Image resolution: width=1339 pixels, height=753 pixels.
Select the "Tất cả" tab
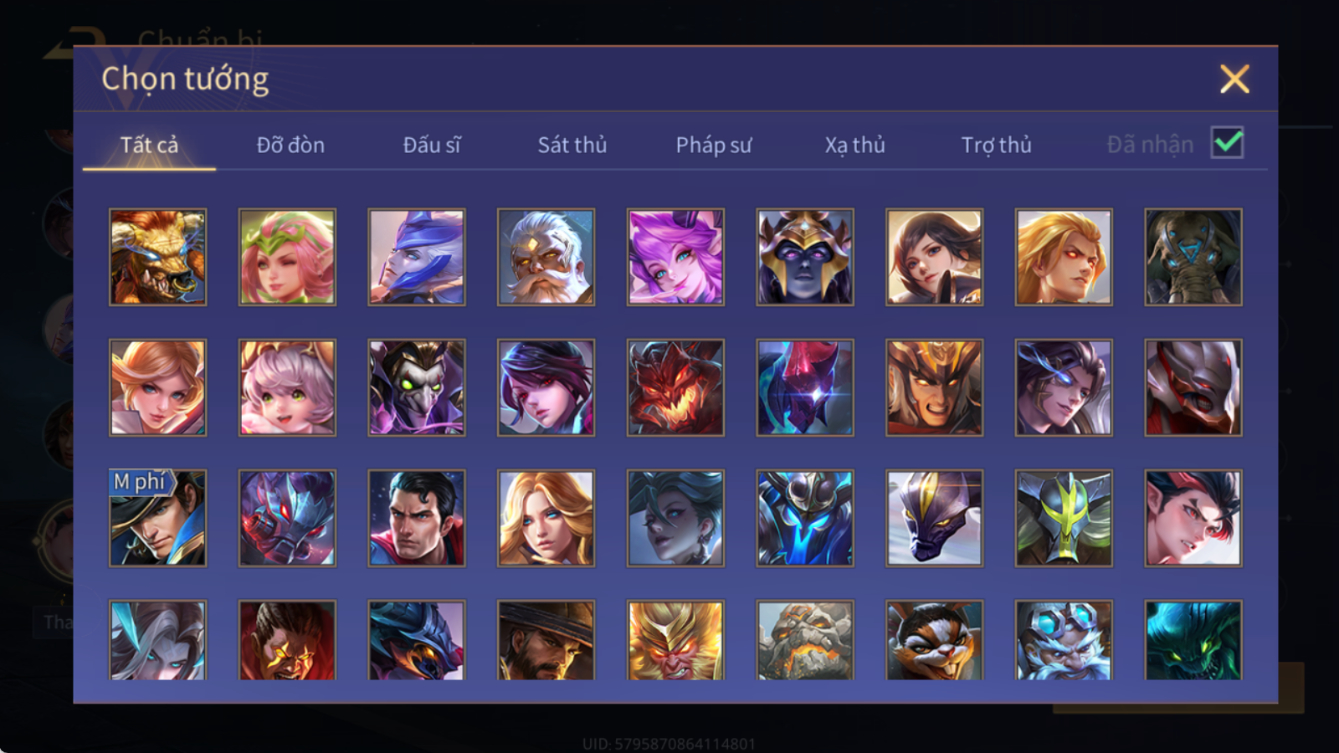(x=149, y=145)
